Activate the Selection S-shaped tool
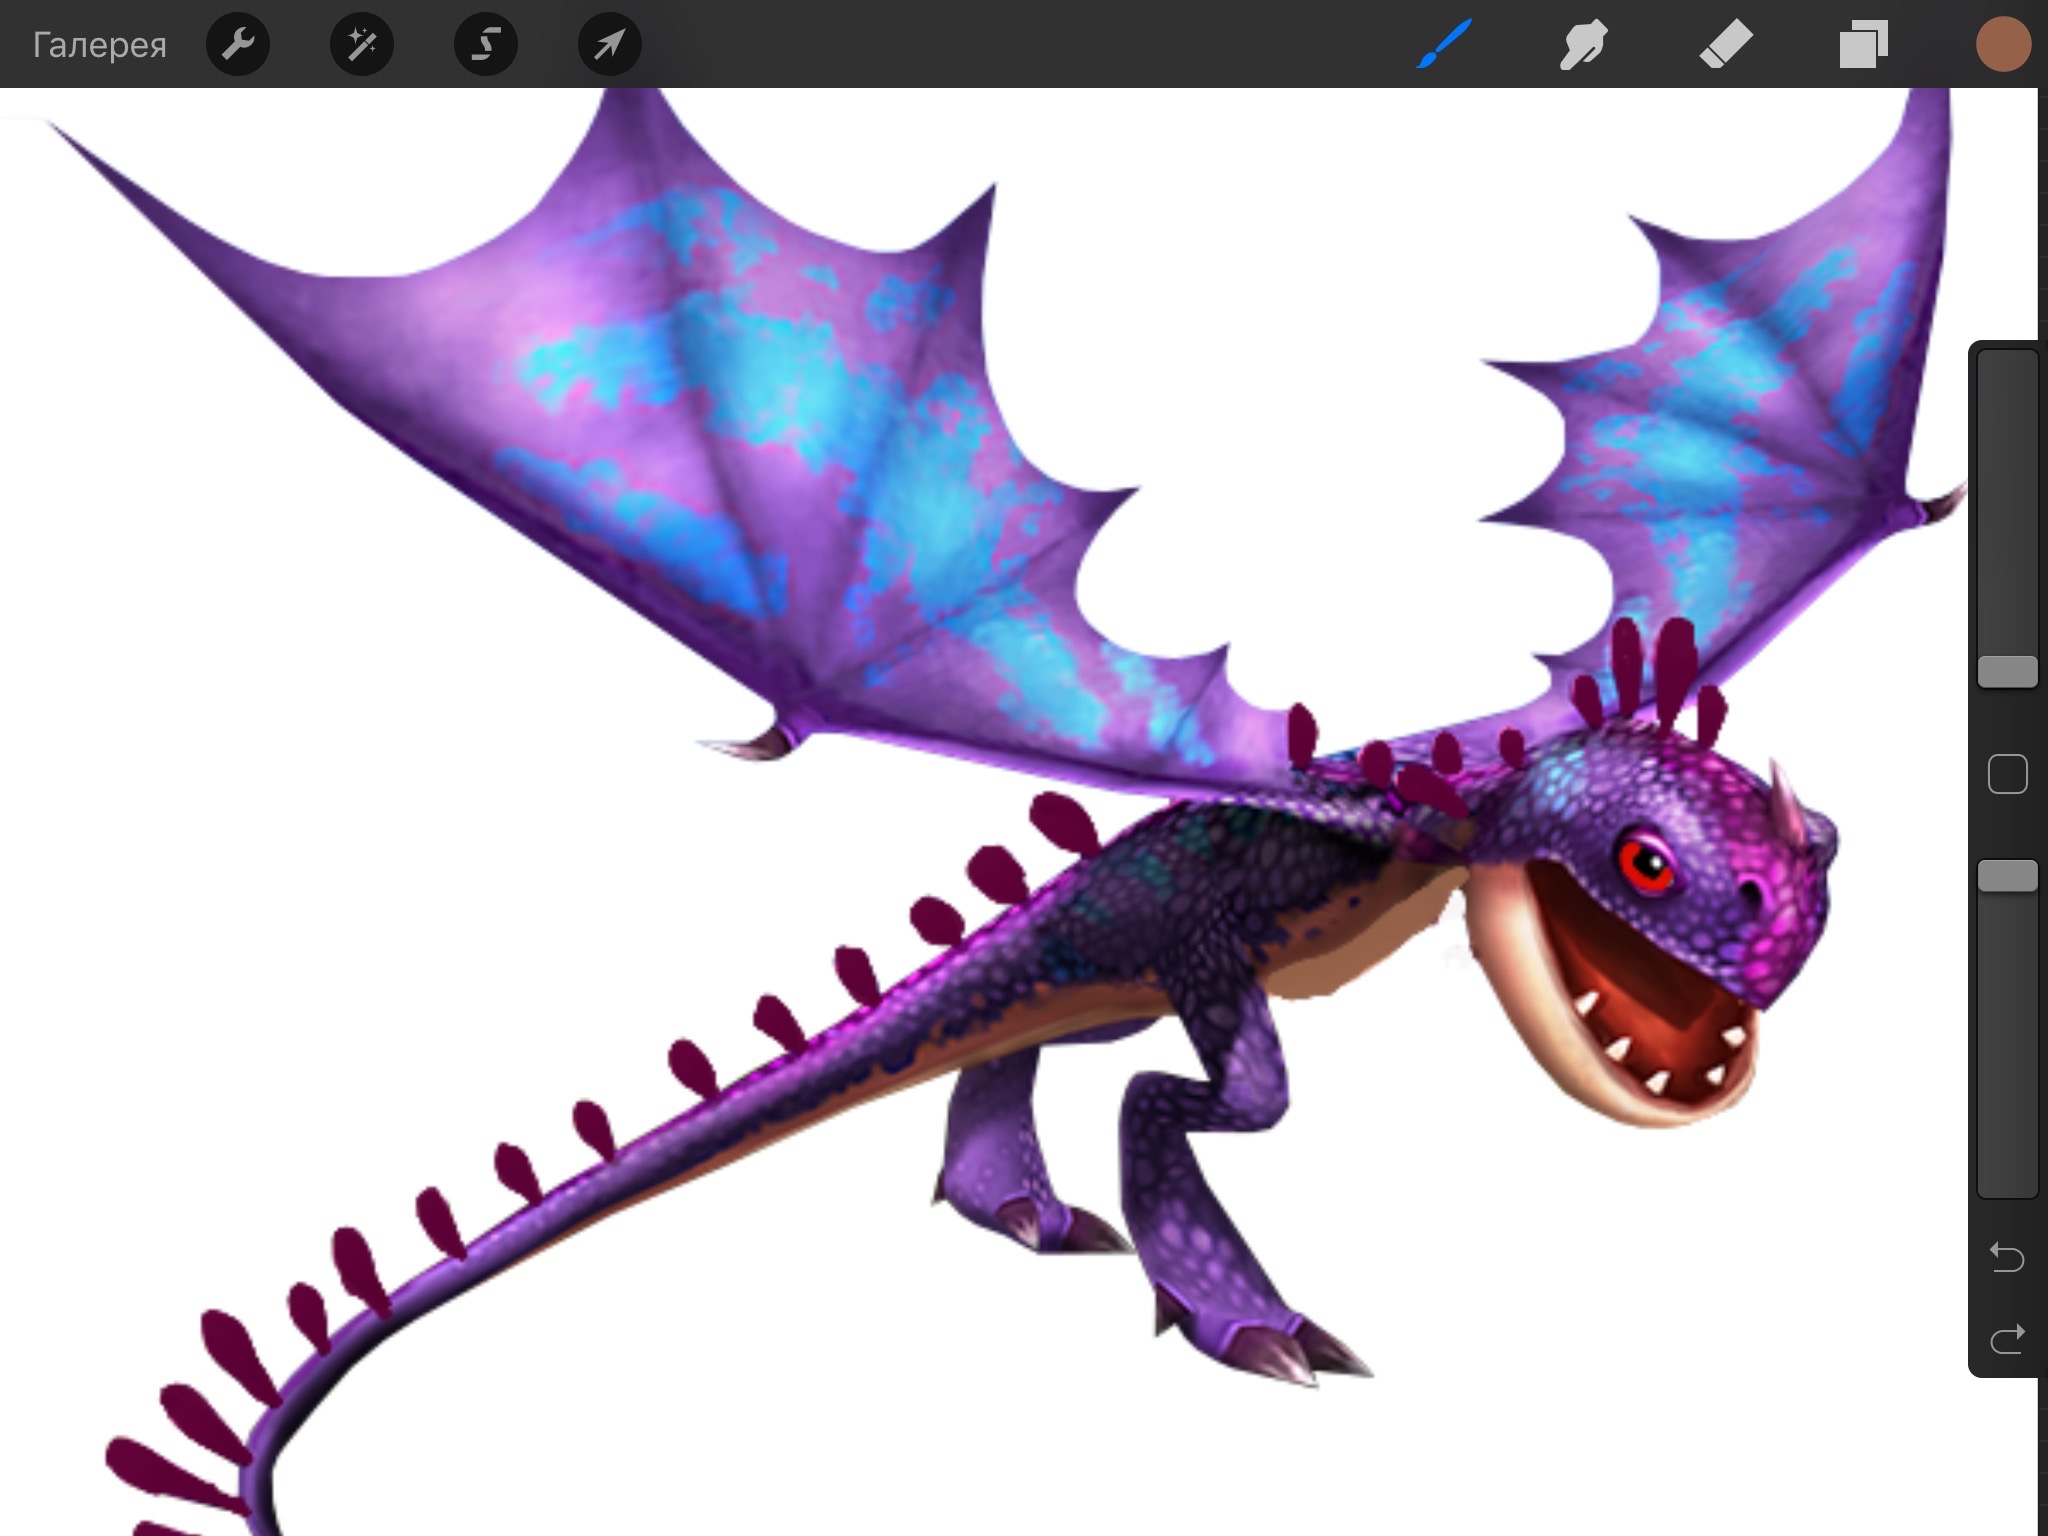 (x=486, y=44)
